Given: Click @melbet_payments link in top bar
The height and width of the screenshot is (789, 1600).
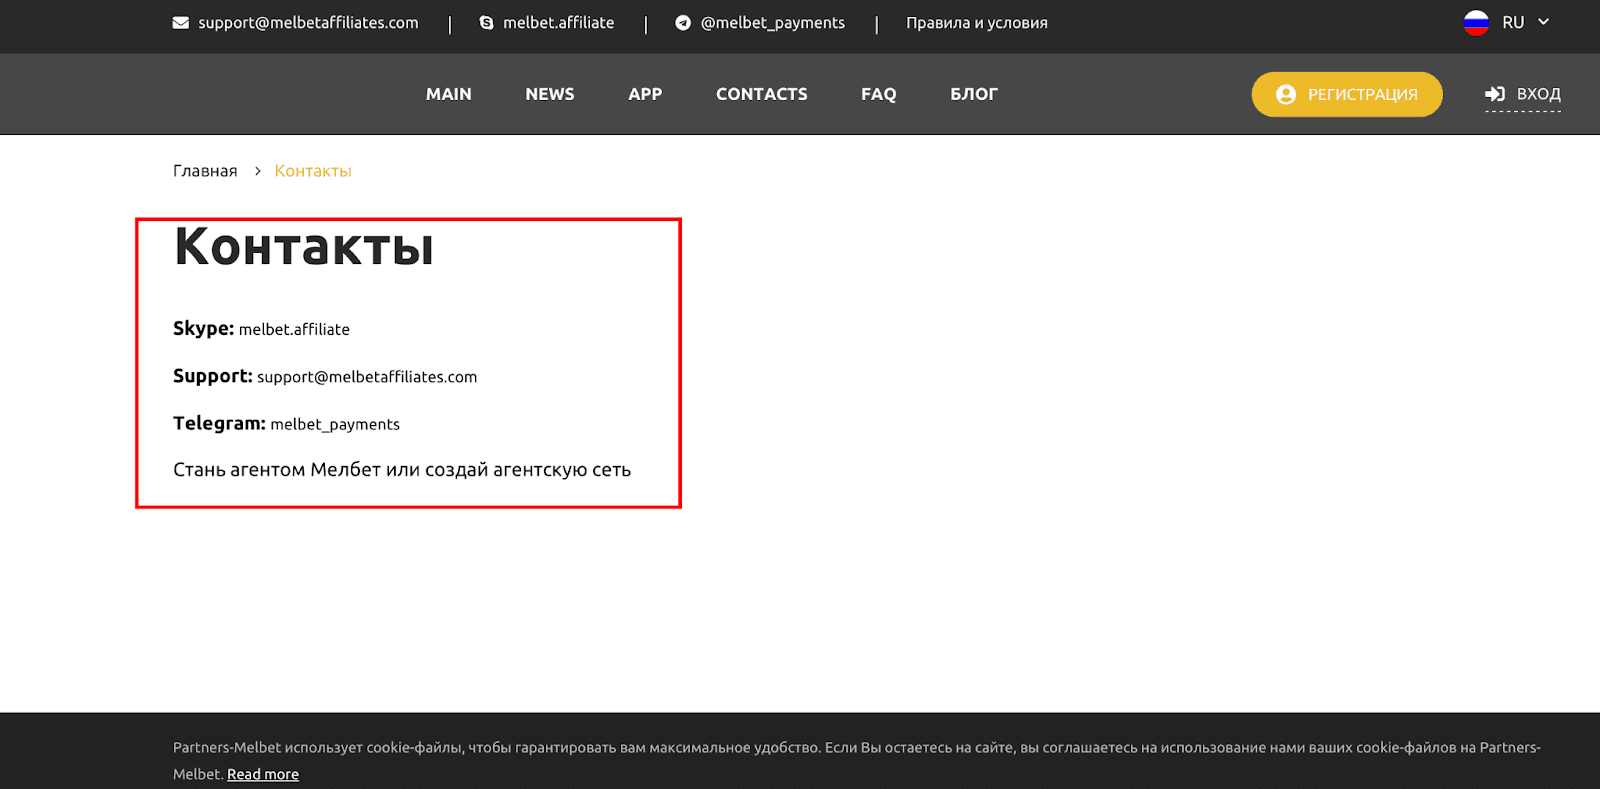Looking at the screenshot, I should (773, 23).
